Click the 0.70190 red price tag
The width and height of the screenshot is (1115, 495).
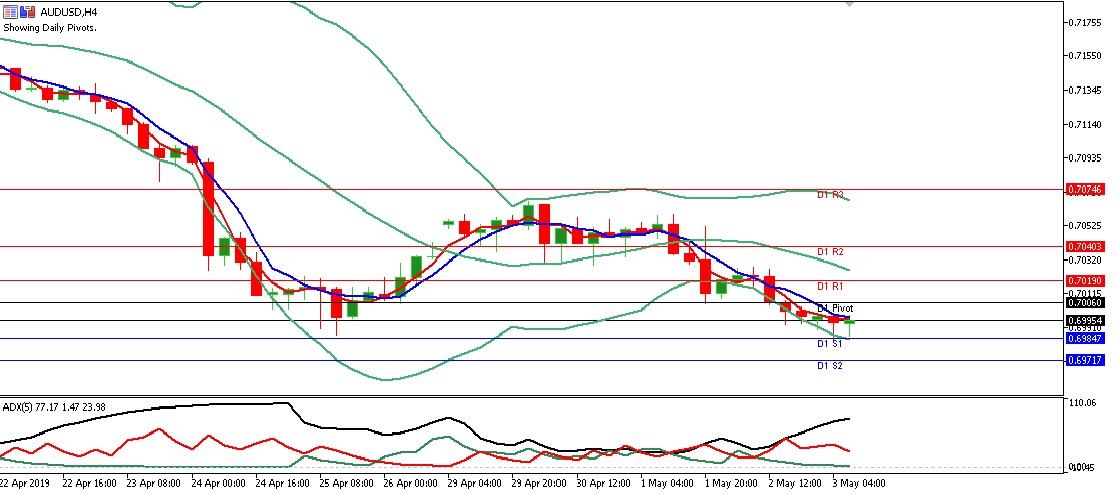click(1085, 281)
